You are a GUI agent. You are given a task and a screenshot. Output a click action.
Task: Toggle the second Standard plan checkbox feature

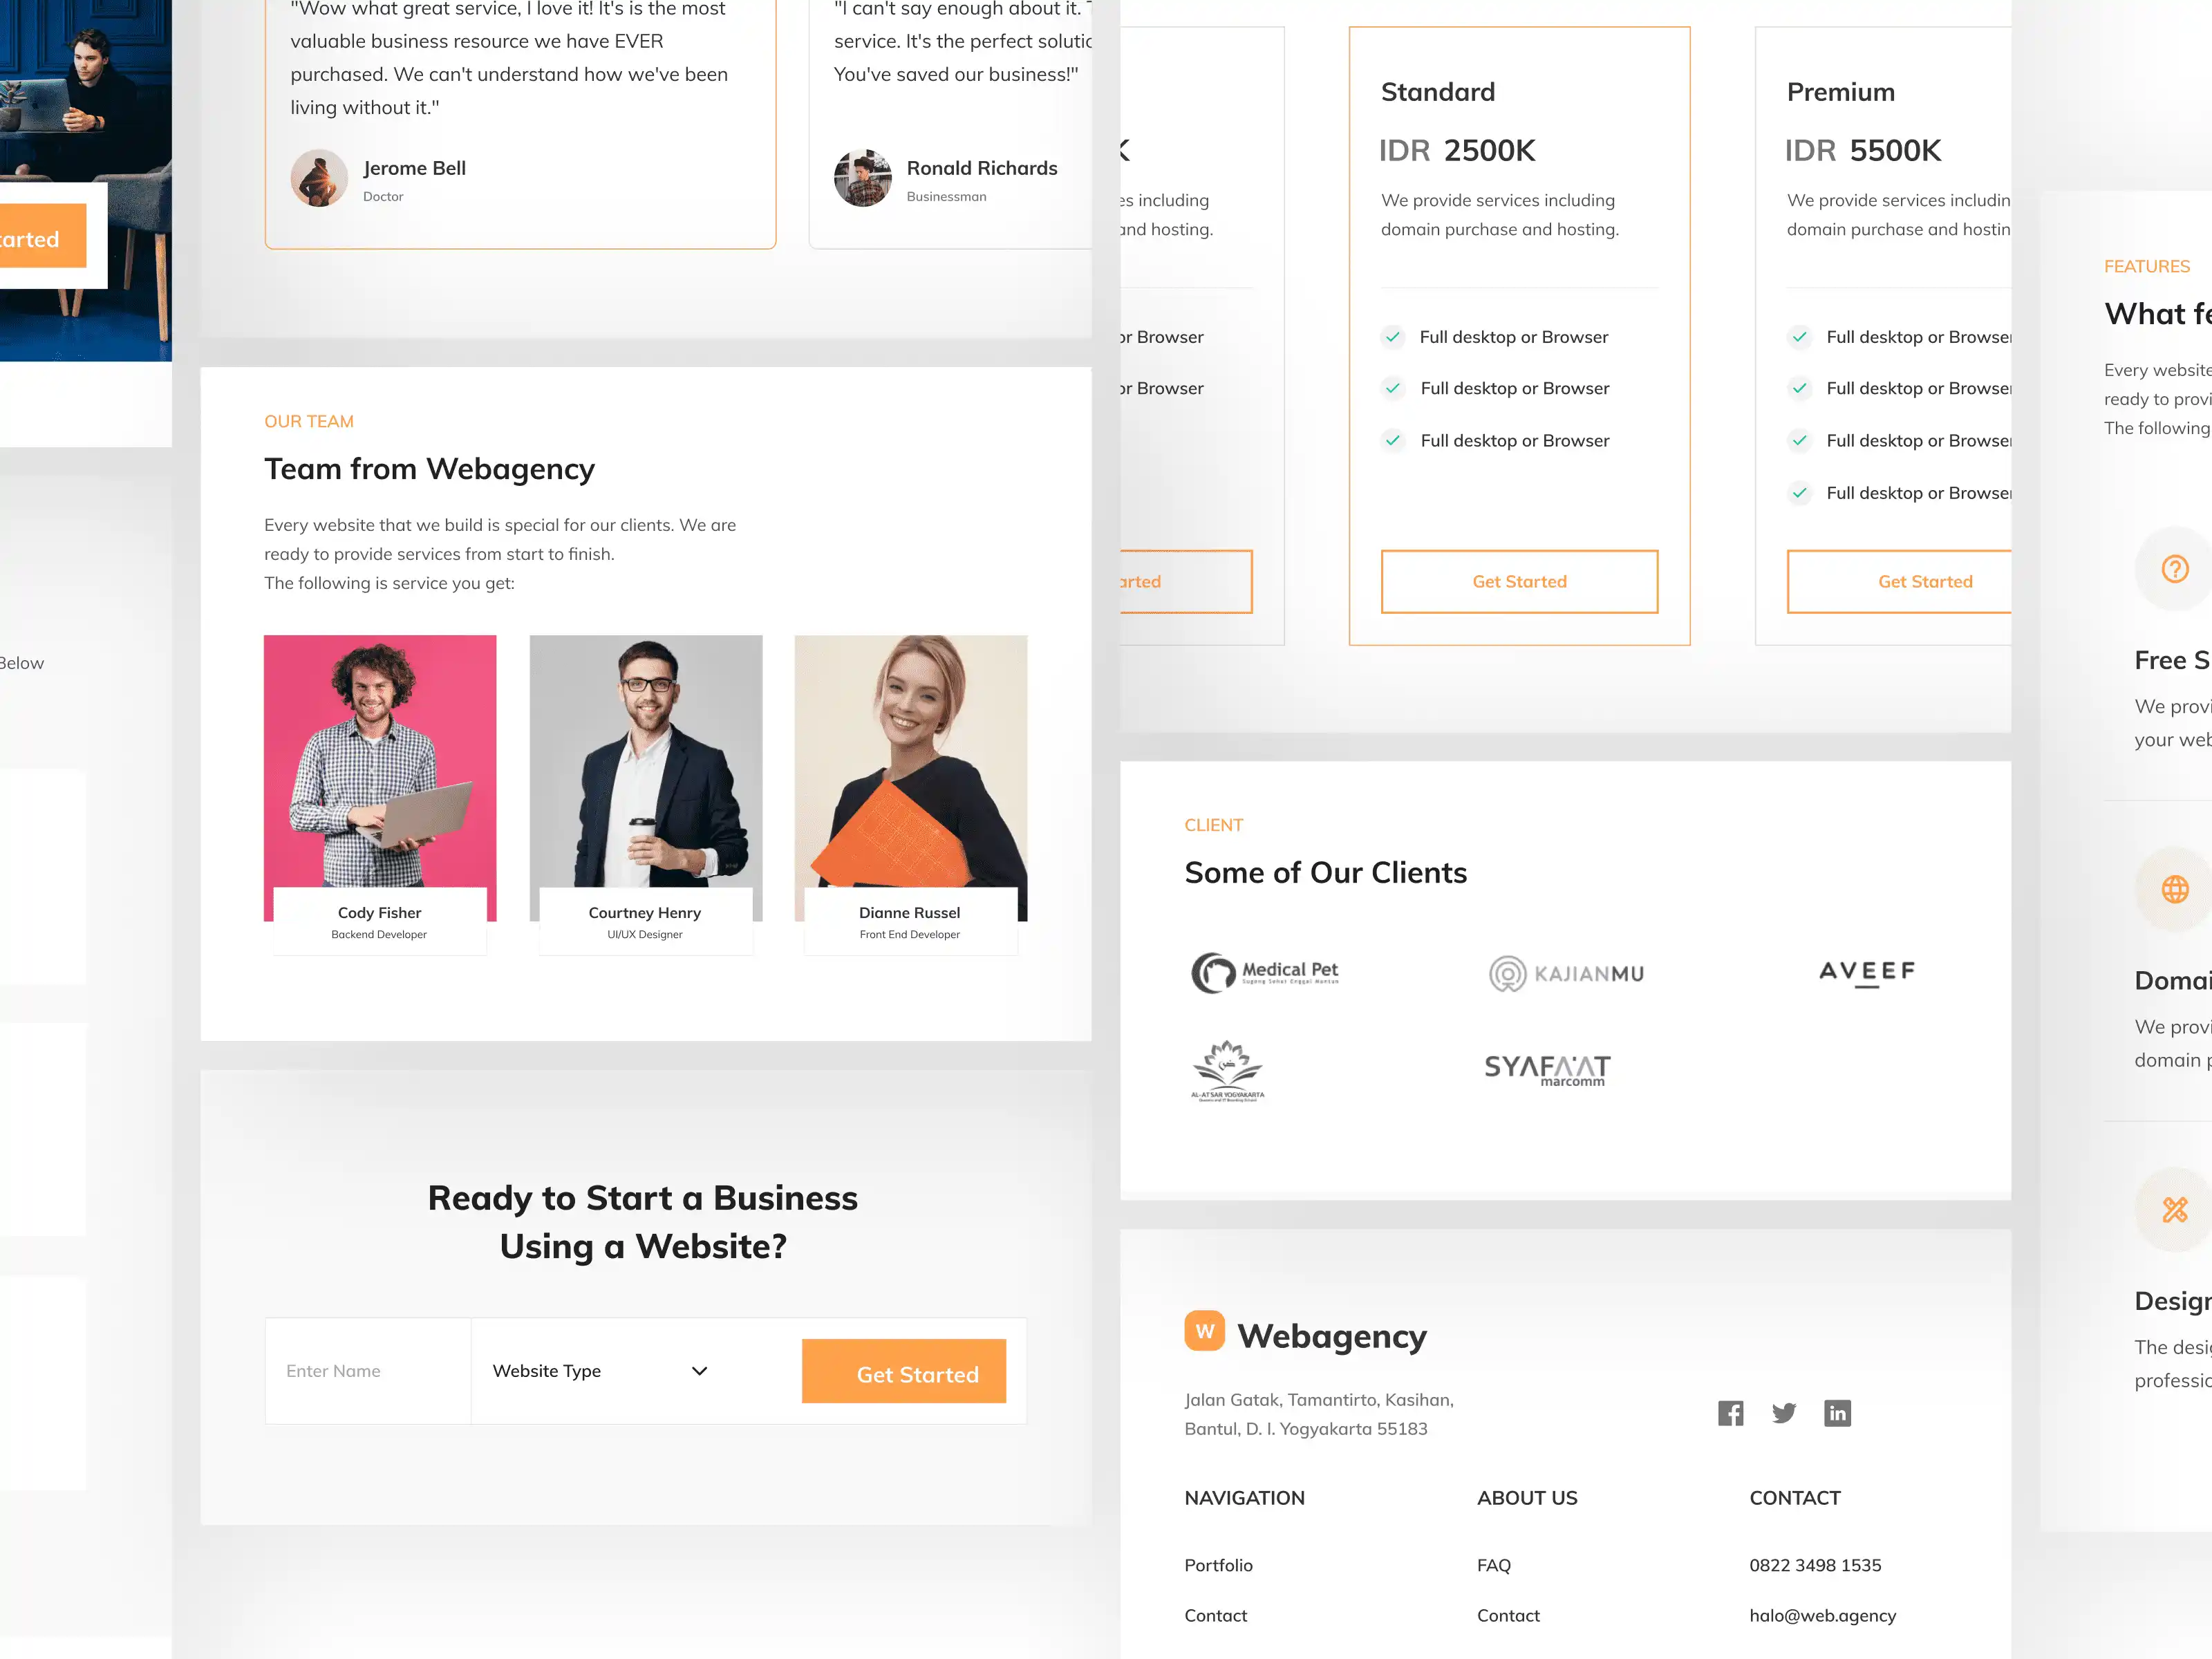[1394, 387]
